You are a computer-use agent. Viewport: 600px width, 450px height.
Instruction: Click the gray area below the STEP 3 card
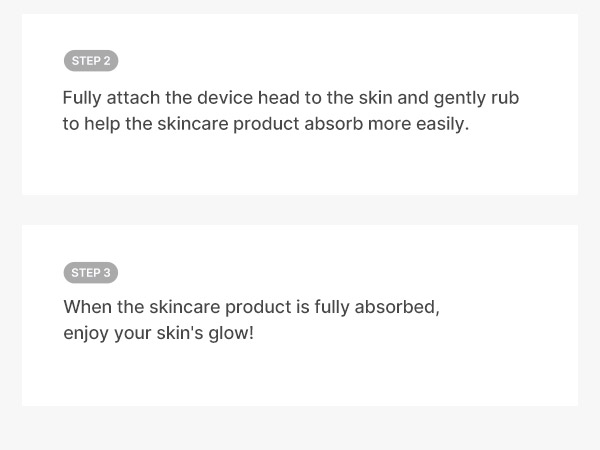(300, 428)
